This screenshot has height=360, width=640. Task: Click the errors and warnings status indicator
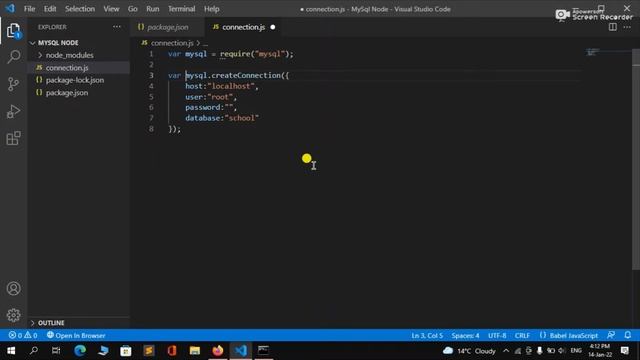(23, 336)
